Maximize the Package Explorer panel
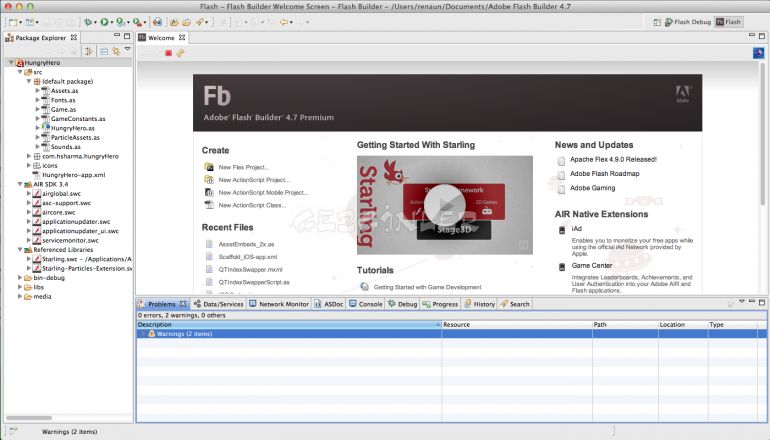 click(x=127, y=36)
